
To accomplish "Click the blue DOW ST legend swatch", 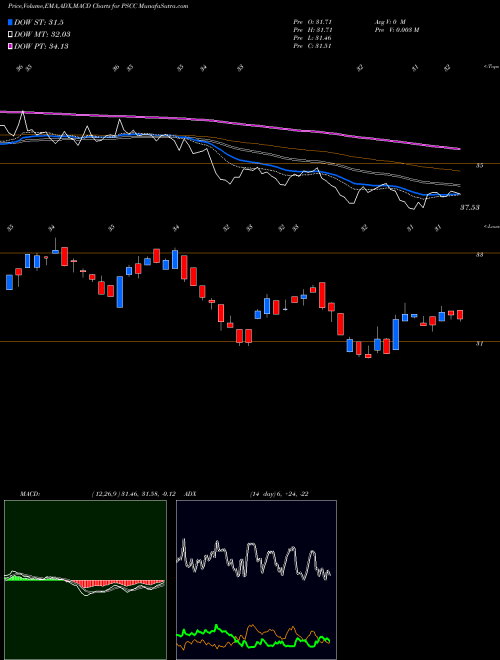I will pyautogui.click(x=11, y=22).
